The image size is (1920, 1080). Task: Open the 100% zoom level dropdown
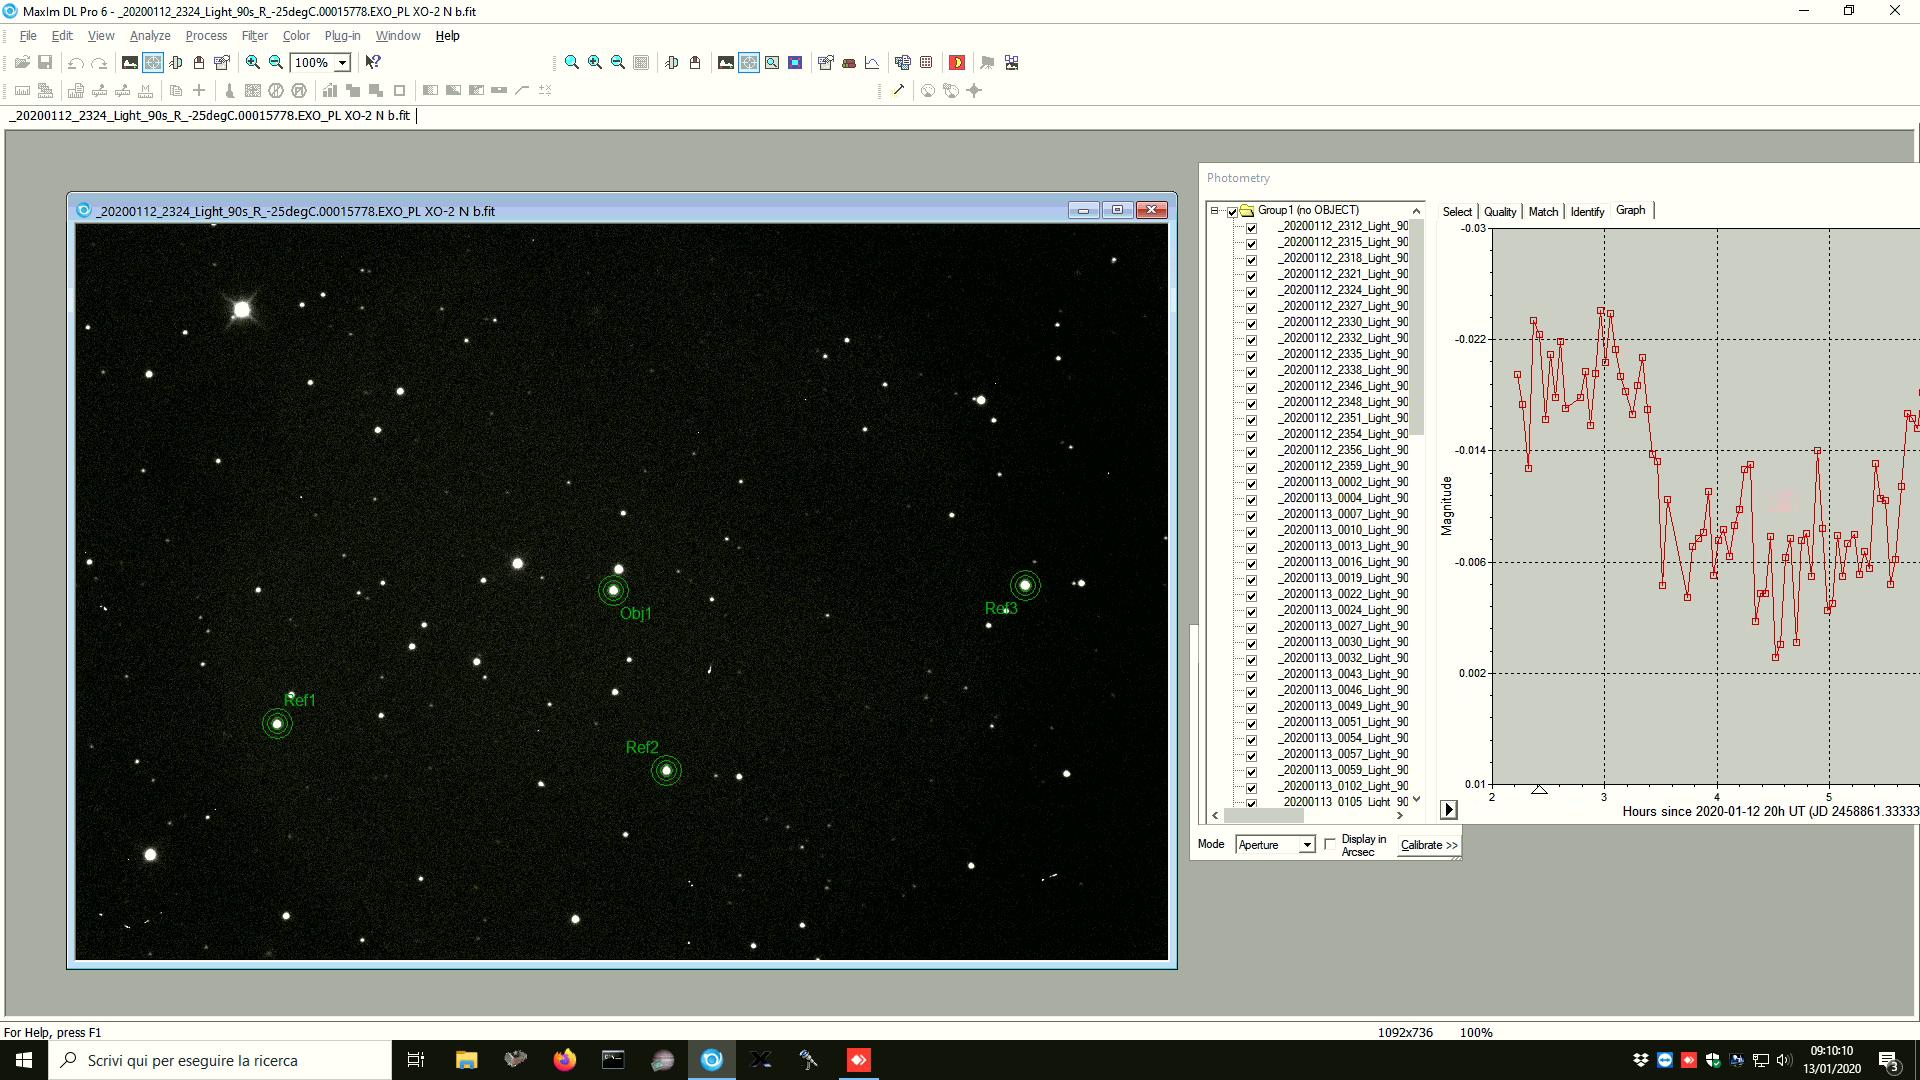point(342,62)
